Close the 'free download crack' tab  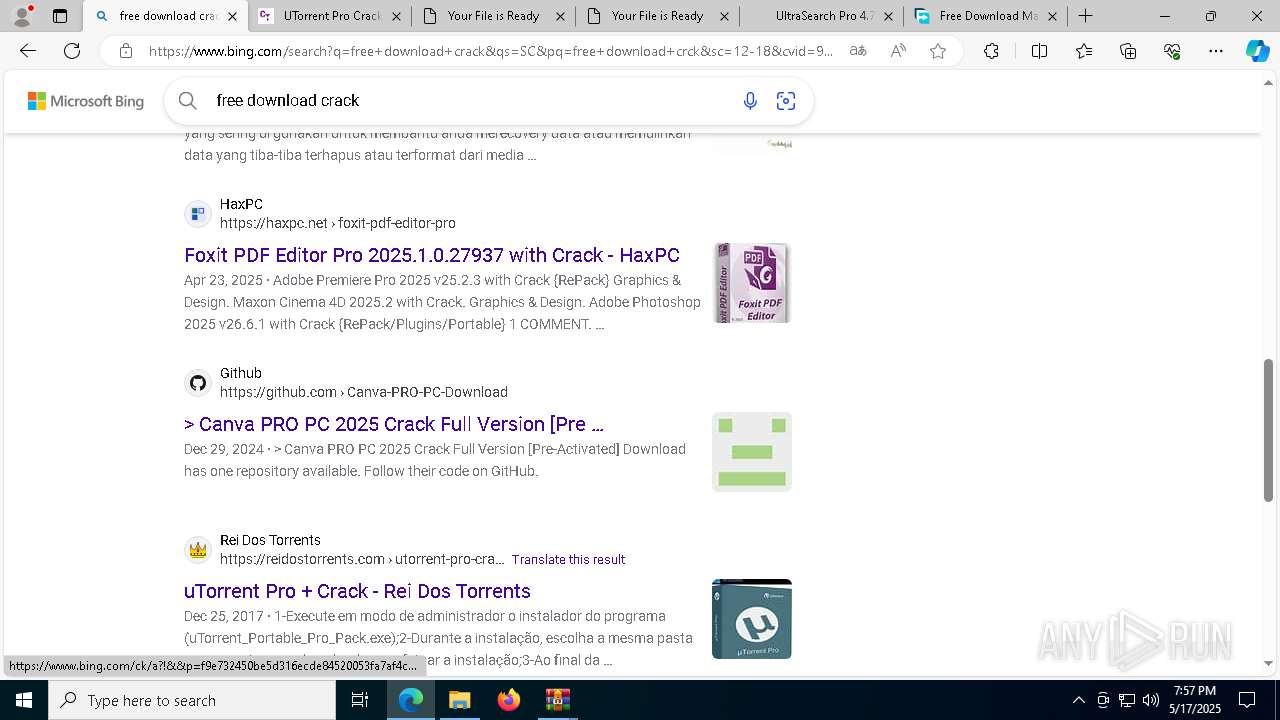pyautogui.click(x=232, y=16)
